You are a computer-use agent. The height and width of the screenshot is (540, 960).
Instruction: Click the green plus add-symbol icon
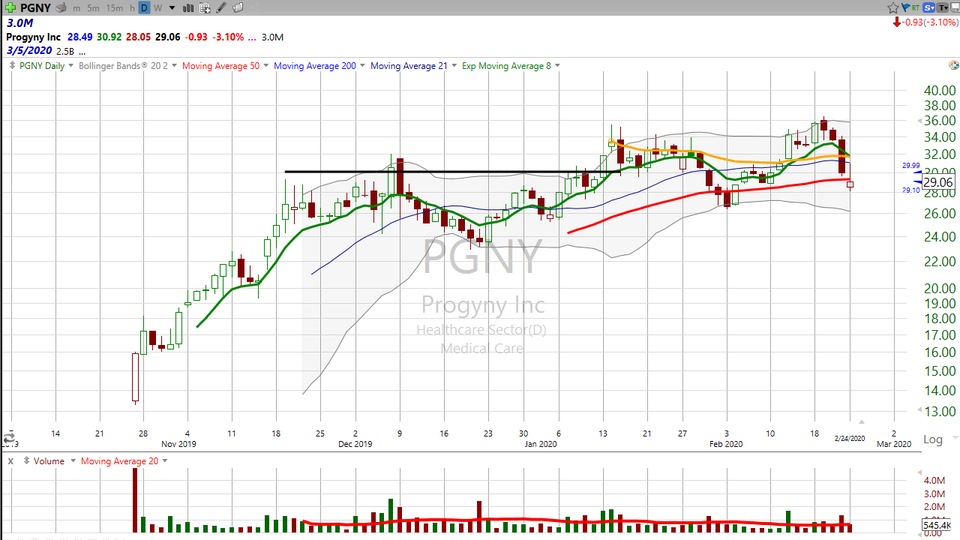[10, 7]
